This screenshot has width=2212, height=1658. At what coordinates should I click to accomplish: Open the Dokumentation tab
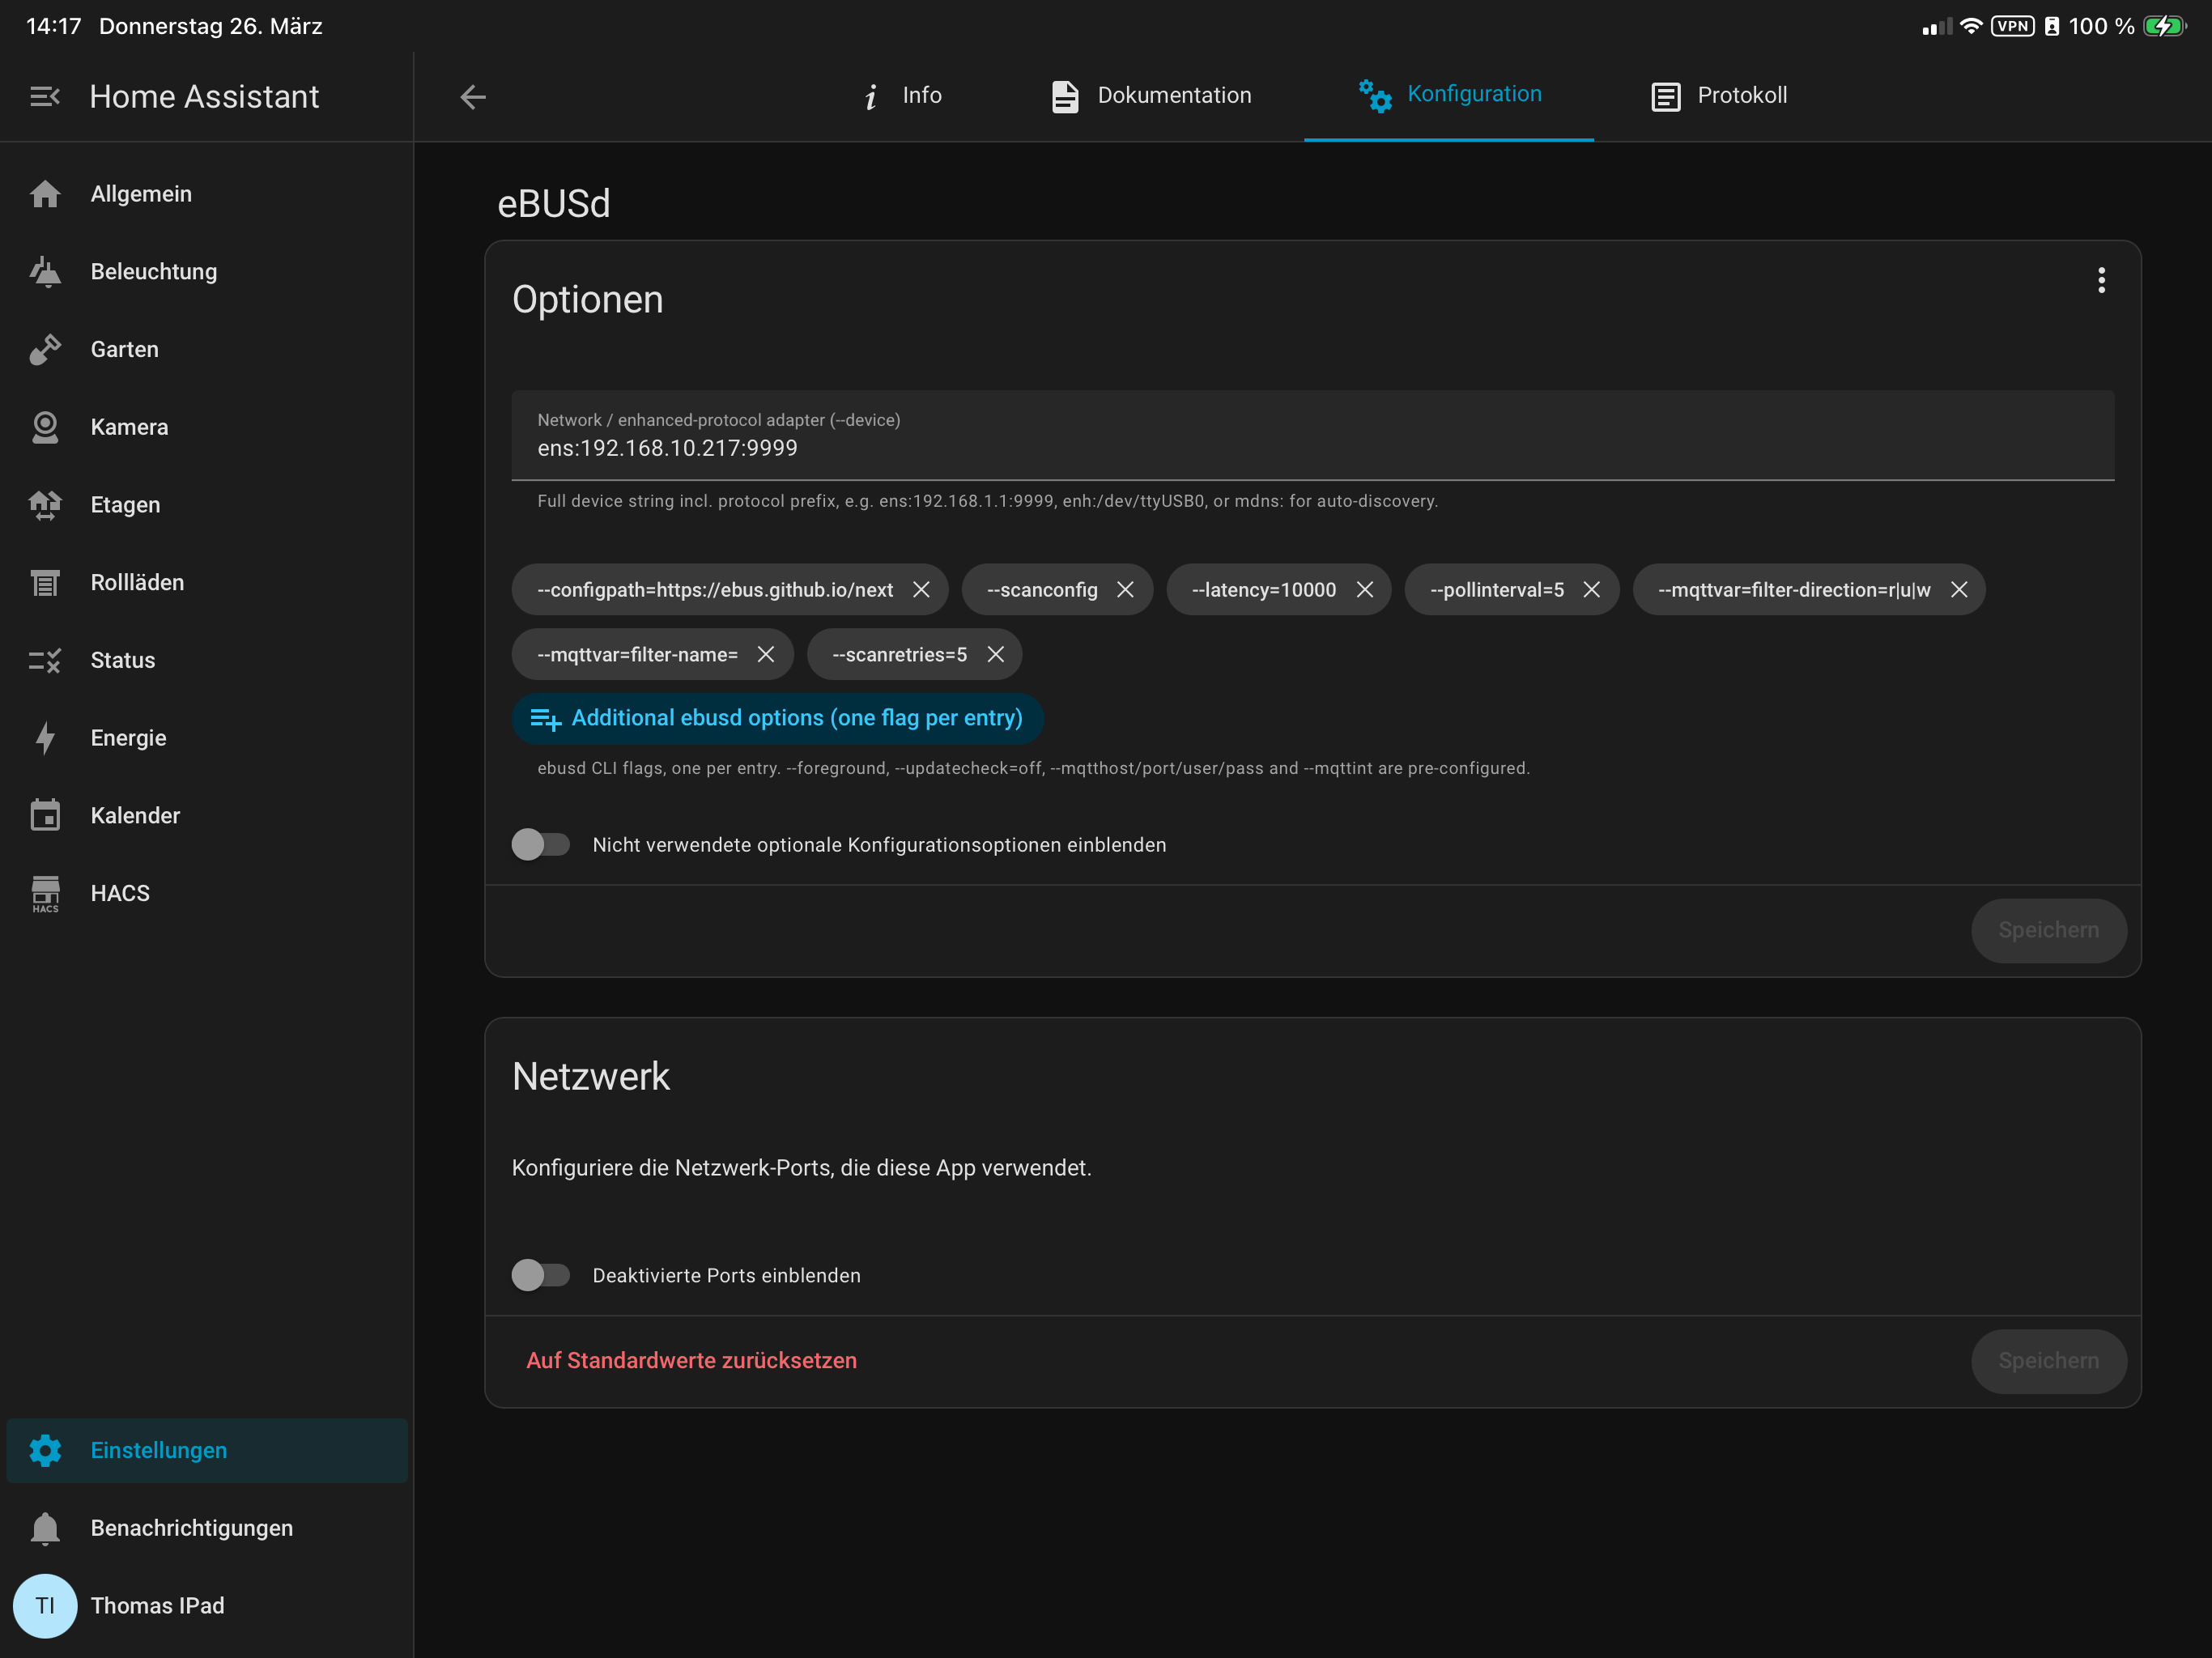tap(1152, 96)
